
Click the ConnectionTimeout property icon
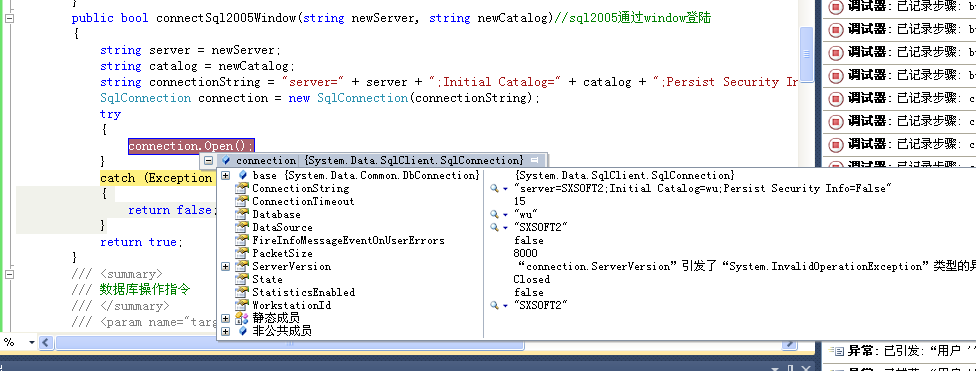[x=242, y=201]
